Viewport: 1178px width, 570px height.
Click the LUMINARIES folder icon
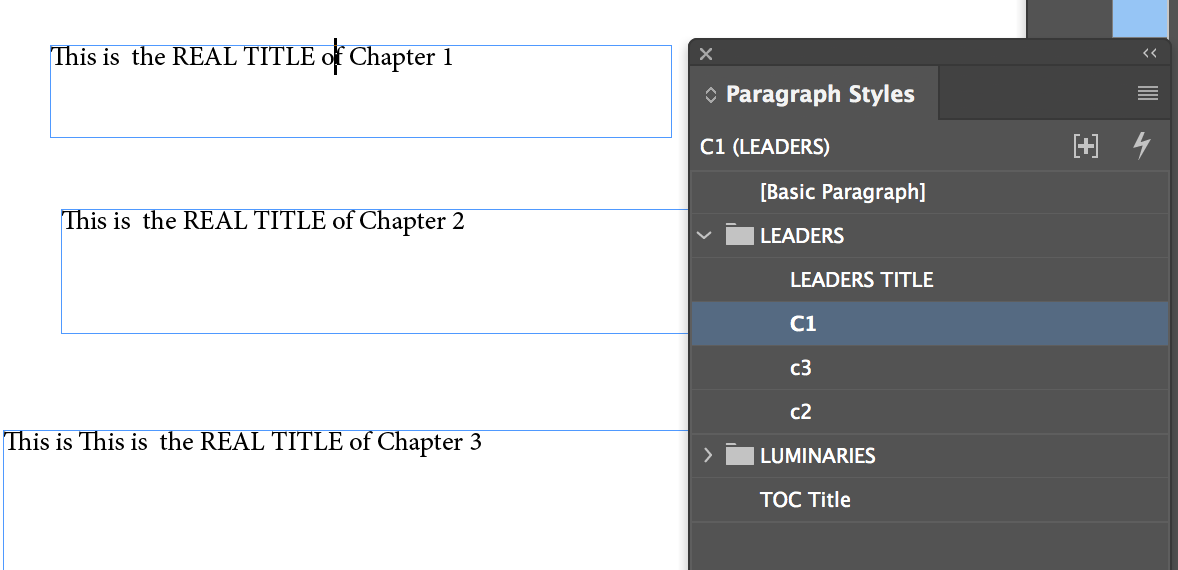[x=739, y=455]
